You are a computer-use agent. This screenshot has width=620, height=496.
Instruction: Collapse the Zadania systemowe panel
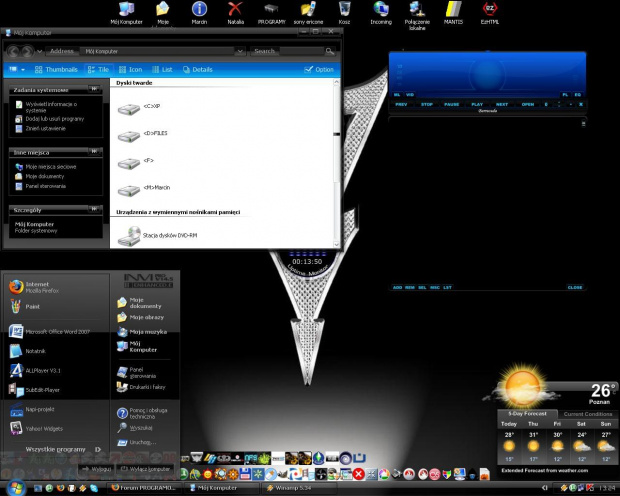point(94,89)
